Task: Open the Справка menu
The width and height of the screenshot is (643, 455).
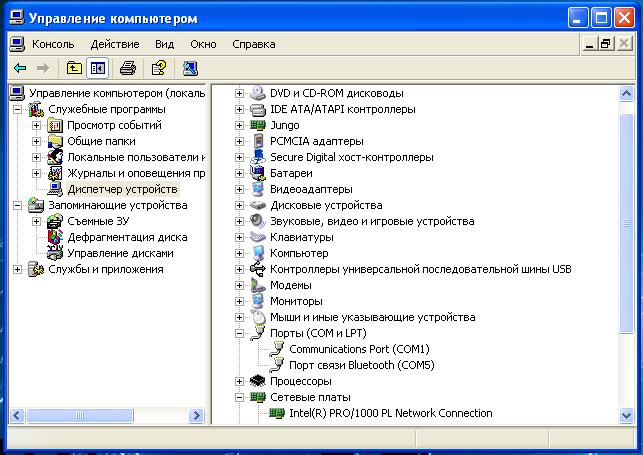Action: pyautogui.click(x=253, y=44)
